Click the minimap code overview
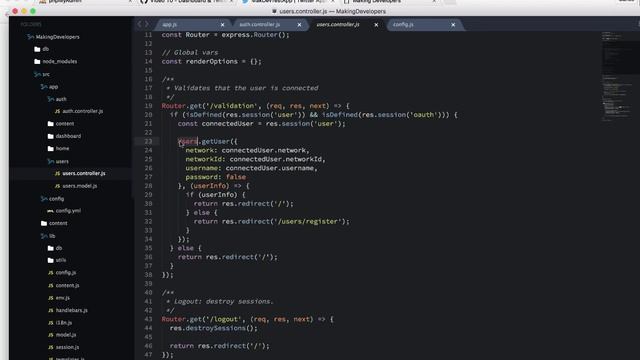640x360 pixels. coord(618,77)
